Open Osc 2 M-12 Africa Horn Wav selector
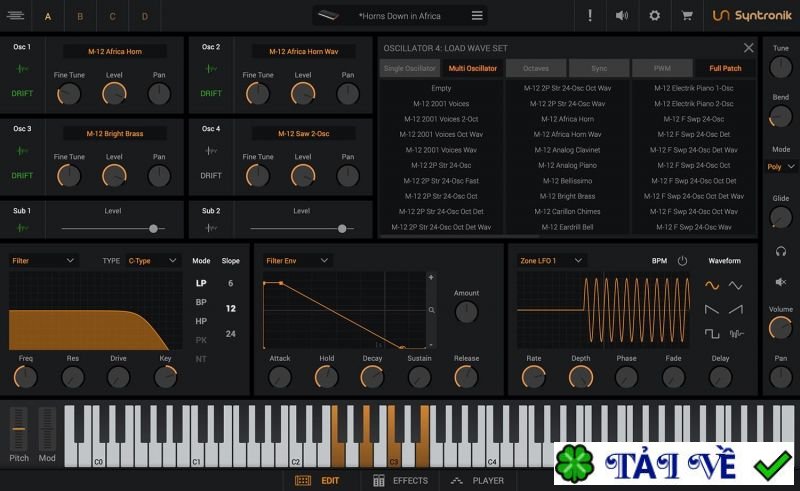Screen dimensions: 800x491 pos(304,52)
